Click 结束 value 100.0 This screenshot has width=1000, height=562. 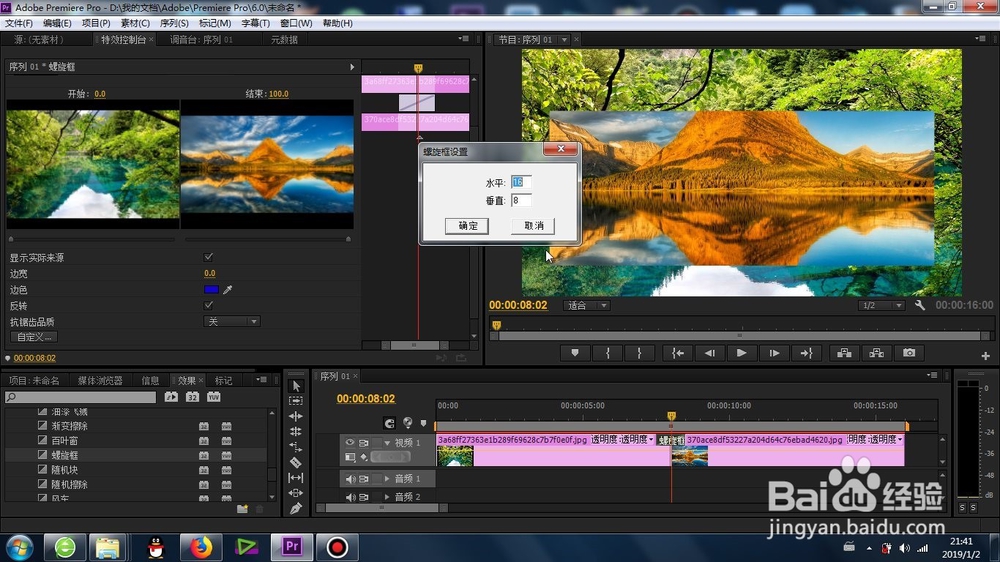click(x=279, y=94)
